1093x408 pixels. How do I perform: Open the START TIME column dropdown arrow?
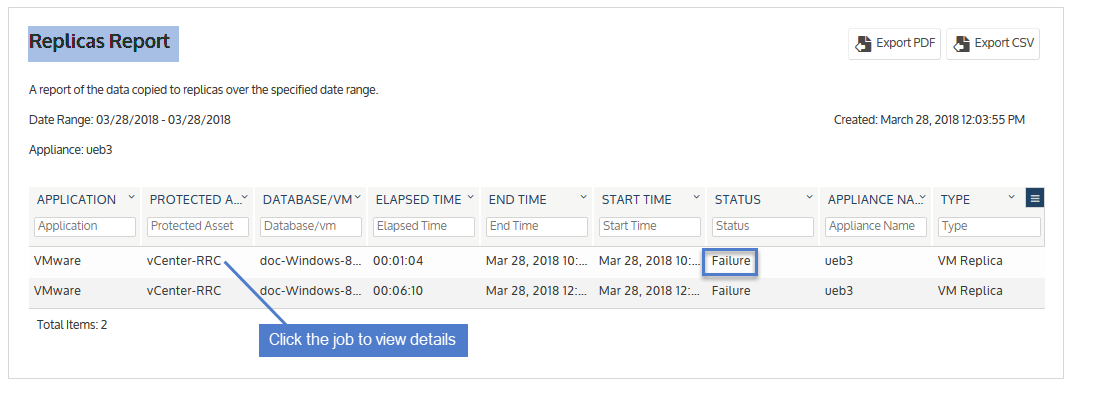click(696, 197)
